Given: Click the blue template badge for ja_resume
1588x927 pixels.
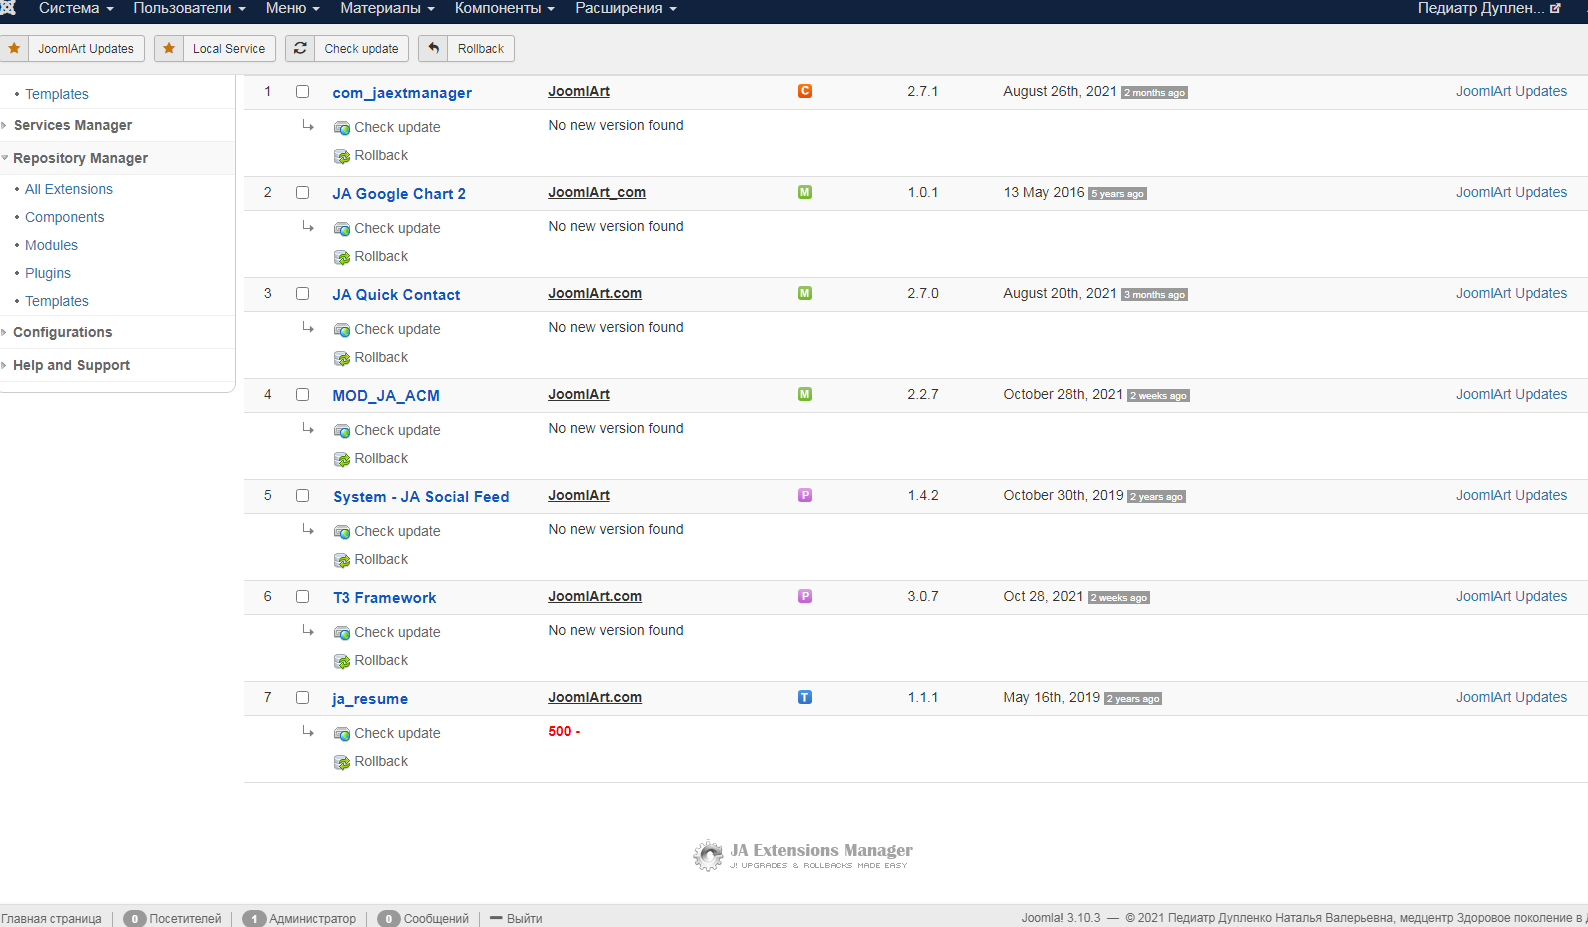Looking at the screenshot, I should point(805,697).
